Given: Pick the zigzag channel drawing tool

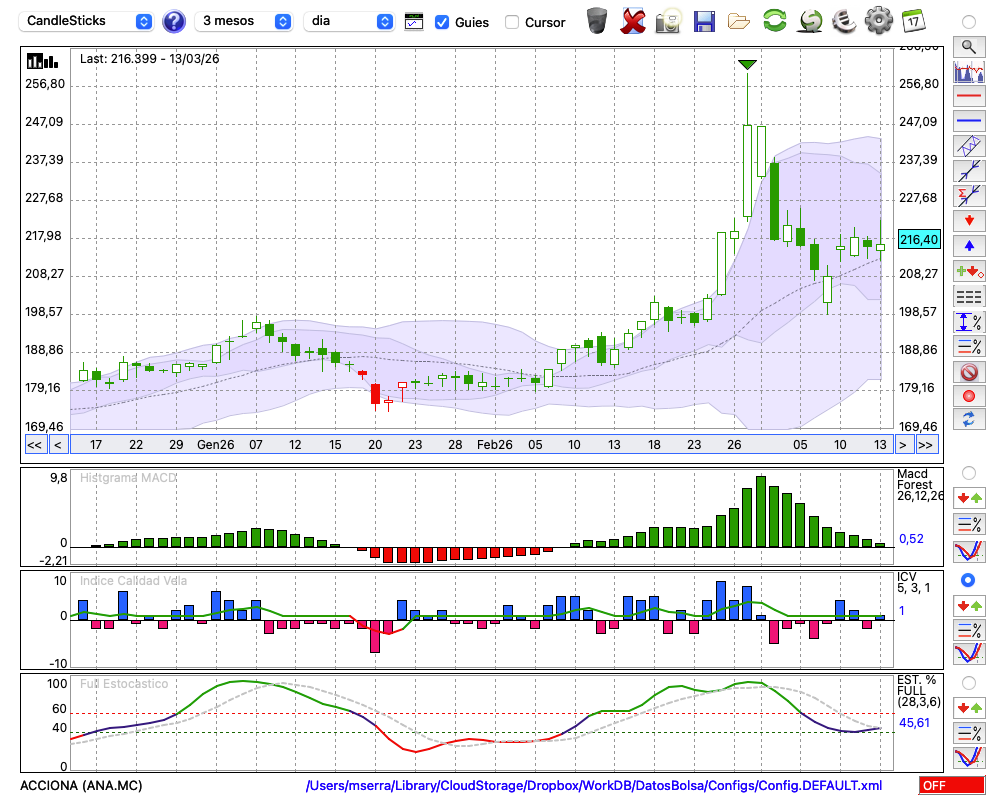Looking at the screenshot, I should pos(968,146).
